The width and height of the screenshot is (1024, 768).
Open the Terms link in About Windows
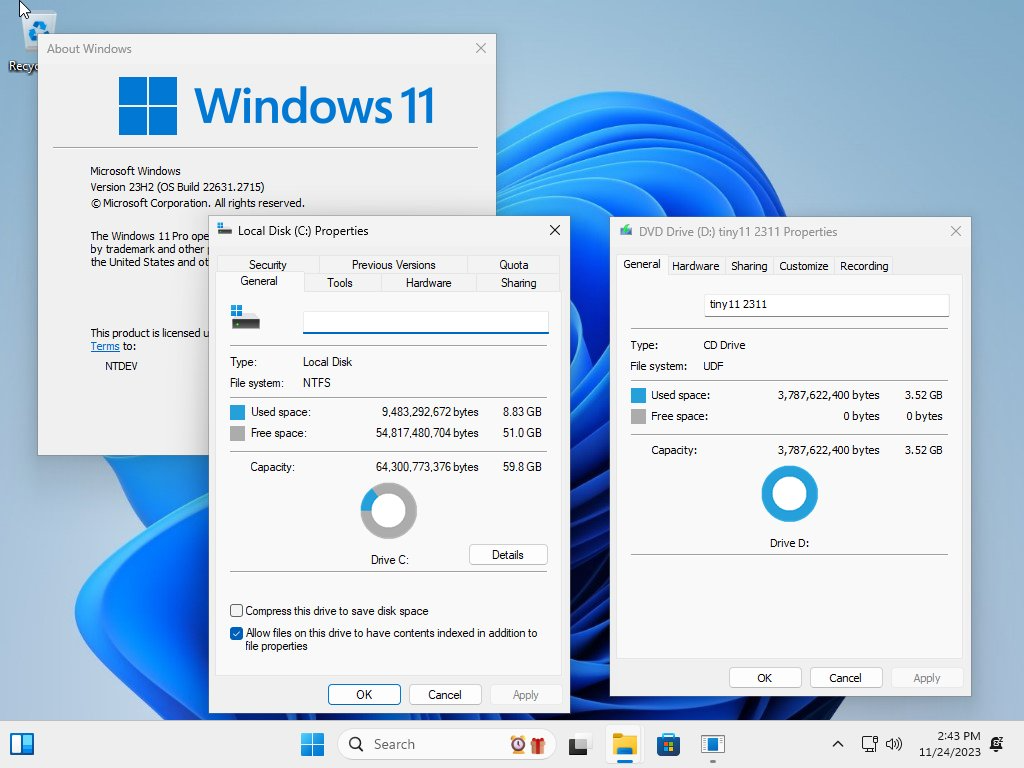pos(105,346)
